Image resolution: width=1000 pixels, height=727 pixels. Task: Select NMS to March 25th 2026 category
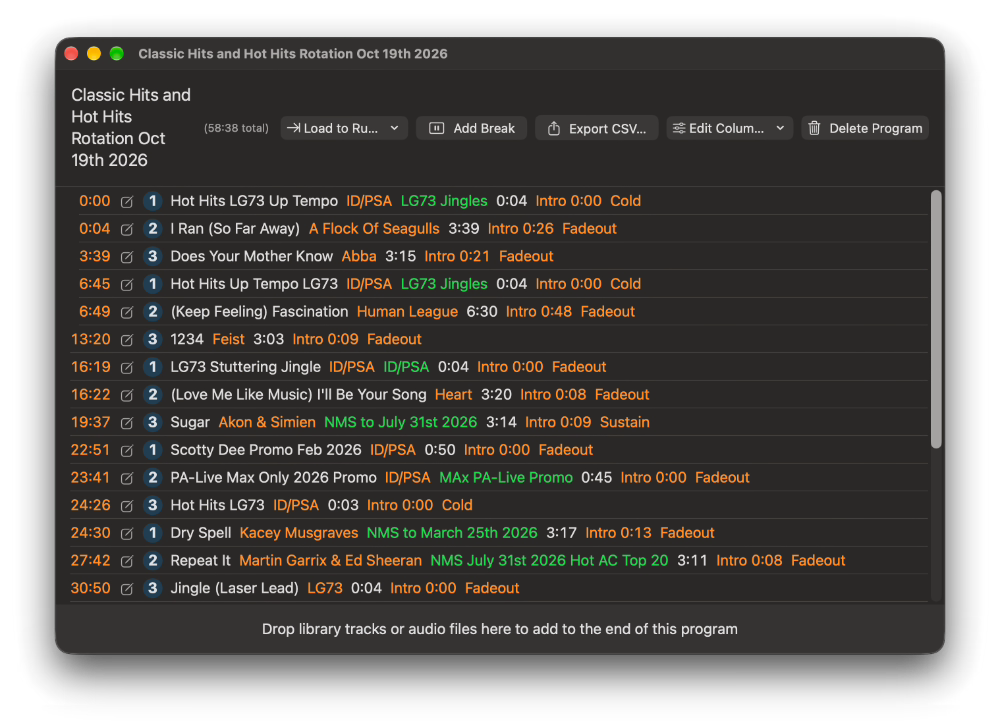pyautogui.click(x=452, y=532)
